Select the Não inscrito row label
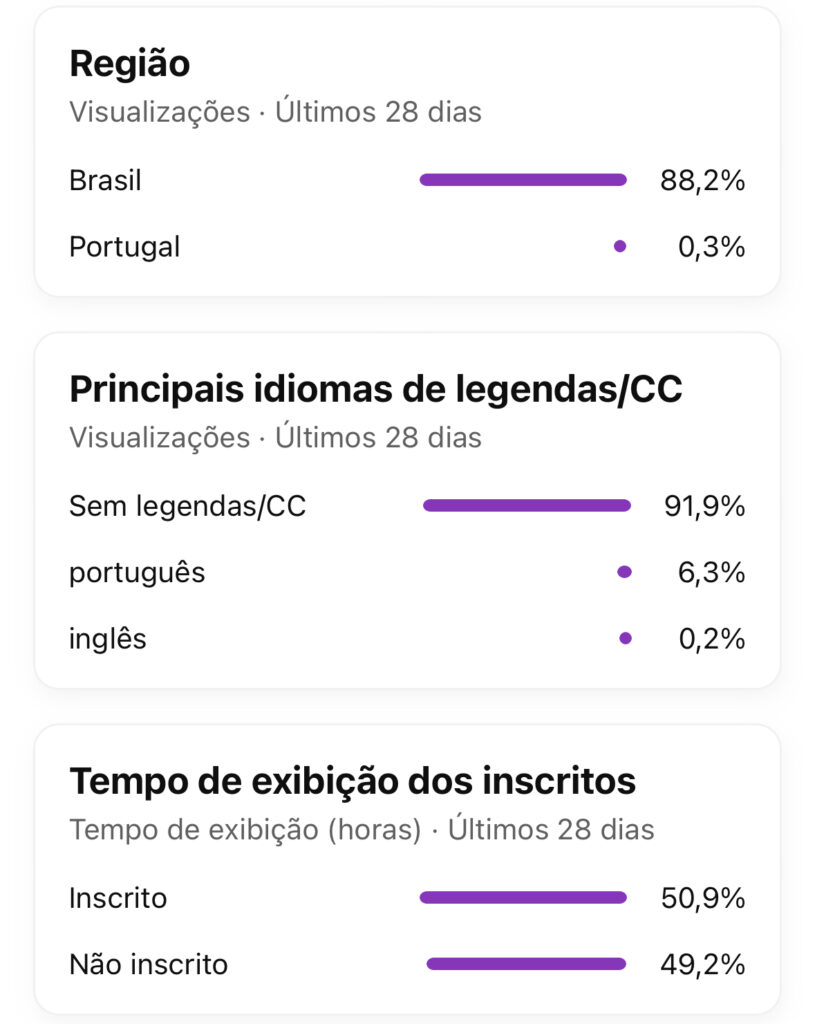This screenshot has height=1024, width=815. (148, 965)
